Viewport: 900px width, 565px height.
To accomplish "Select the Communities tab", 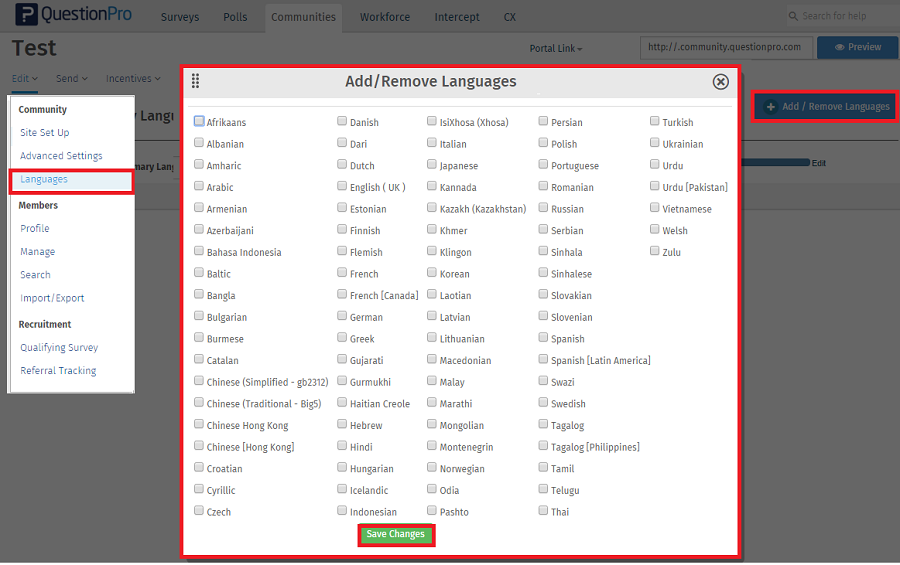I will tap(303, 17).
